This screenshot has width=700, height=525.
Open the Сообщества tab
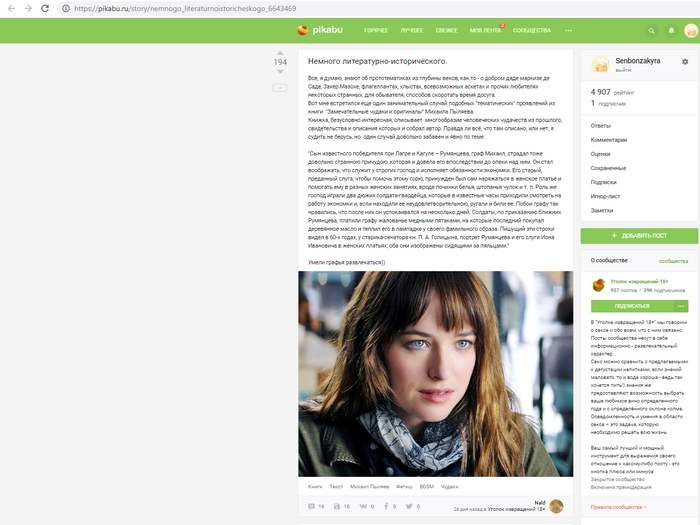tap(531, 31)
